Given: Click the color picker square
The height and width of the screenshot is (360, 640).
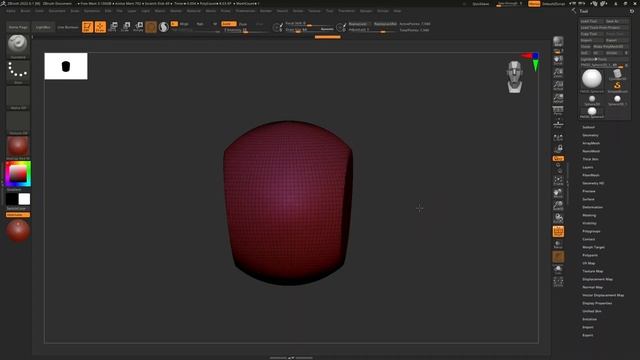Looking at the screenshot, I should [x=18, y=174].
